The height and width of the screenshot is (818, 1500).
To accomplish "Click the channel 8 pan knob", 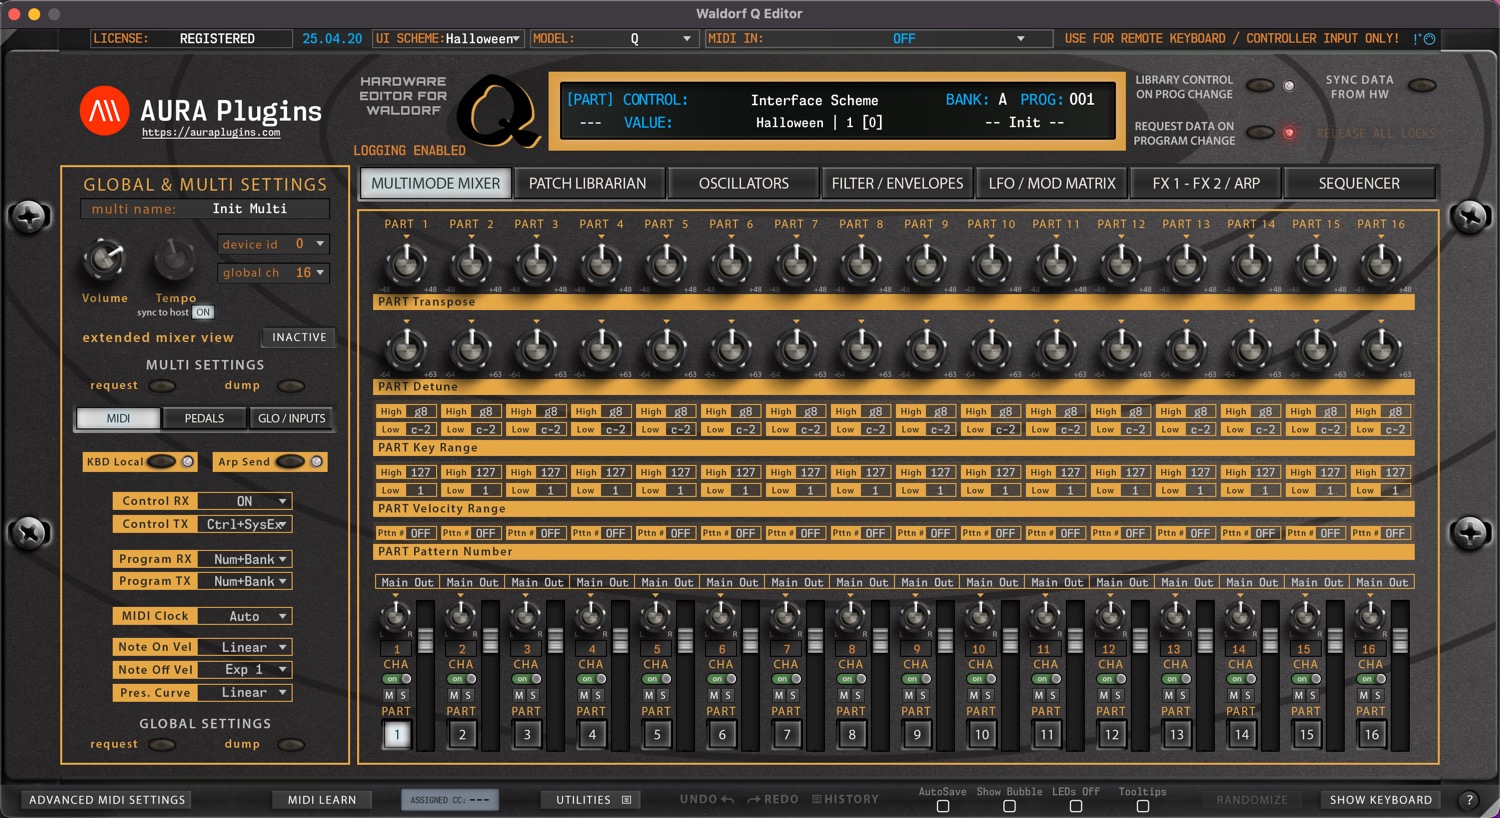I will [851, 616].
